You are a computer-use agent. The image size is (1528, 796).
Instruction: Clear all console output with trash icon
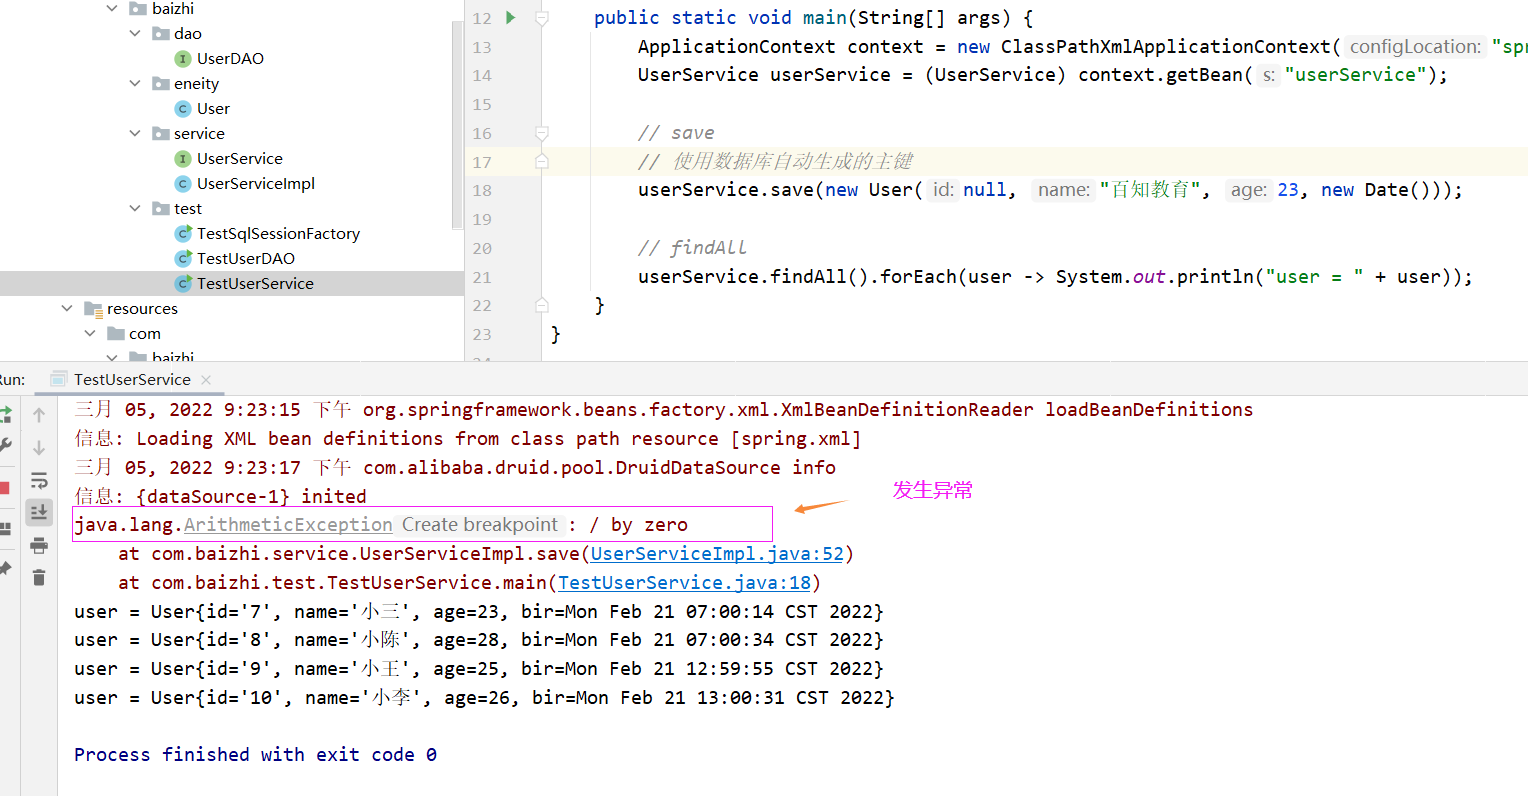coord(39,577)
